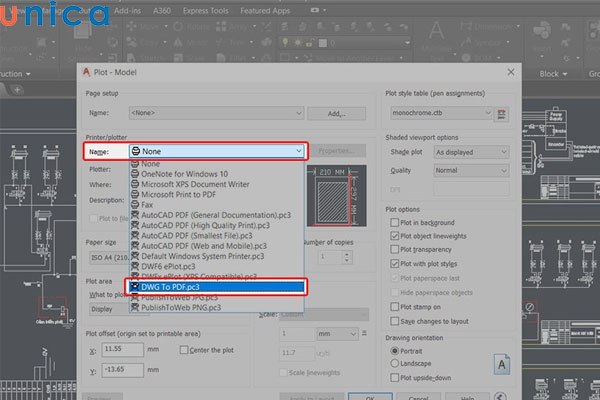The height and width of the screenshot is (400, 600).
Task: Open the printer/plotter Name dropdown
Action: coord(217,152)
